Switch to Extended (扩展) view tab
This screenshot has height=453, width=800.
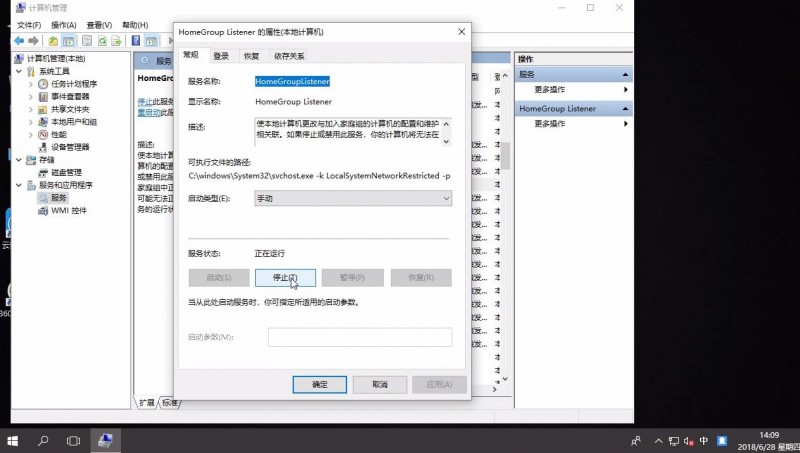click(x=146, y=403)
